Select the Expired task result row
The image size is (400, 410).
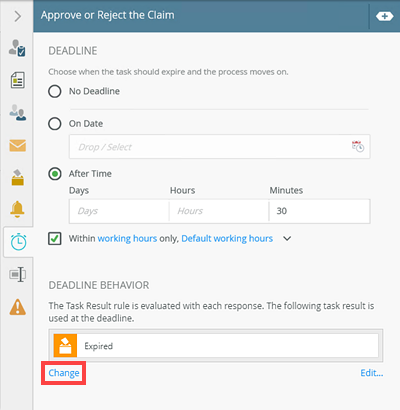coord(216,346)
